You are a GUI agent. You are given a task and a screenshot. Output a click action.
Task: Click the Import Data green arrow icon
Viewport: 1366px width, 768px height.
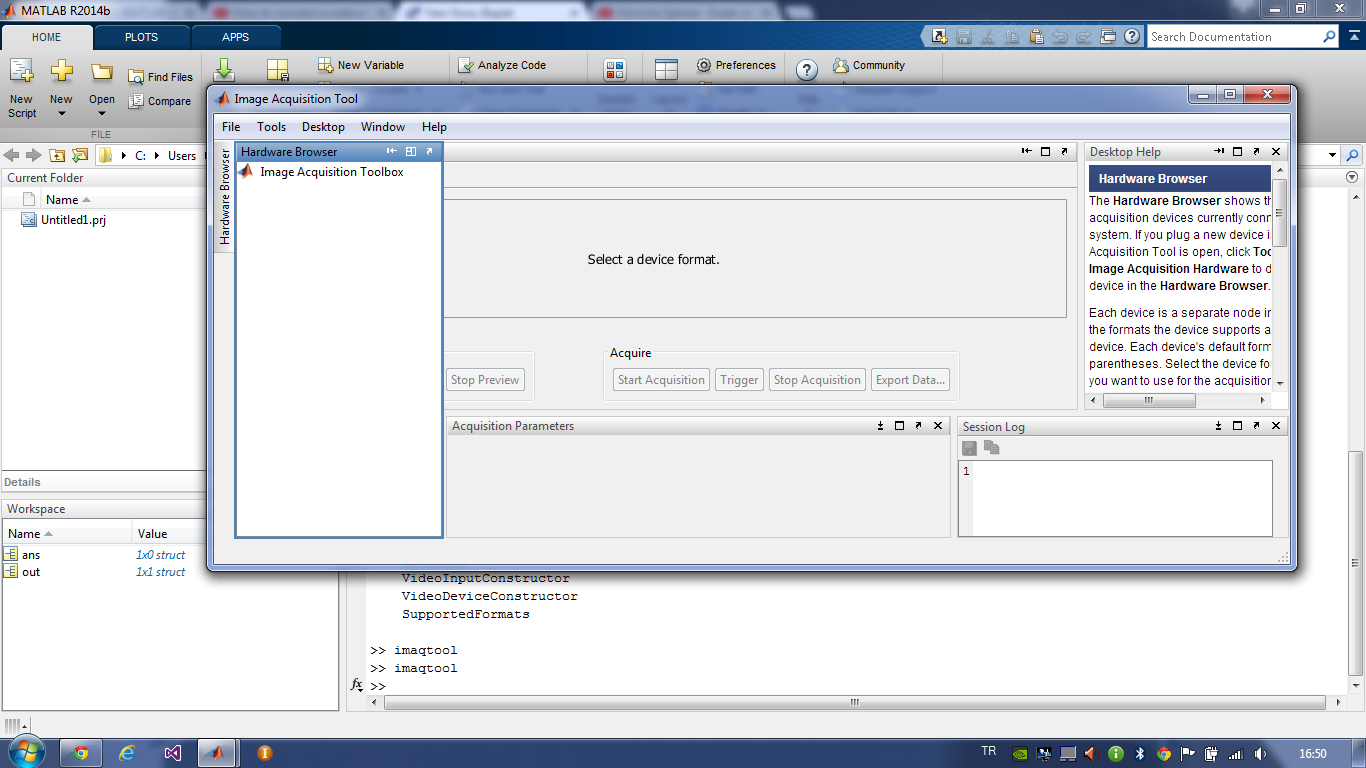coord(224,70)
